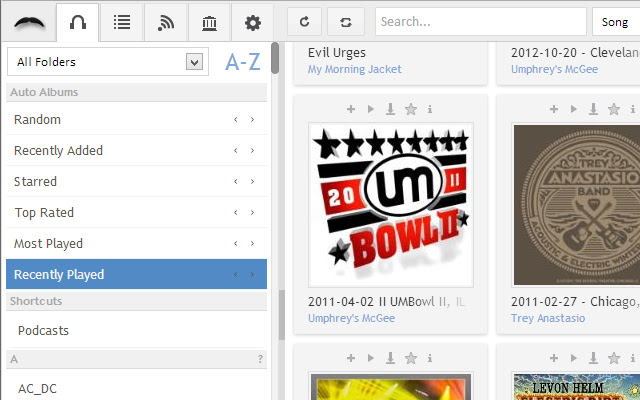The height and width of the screenshot is (400, 640).
Task: Click previous arrow on Recently Added row
Action: 236,151
